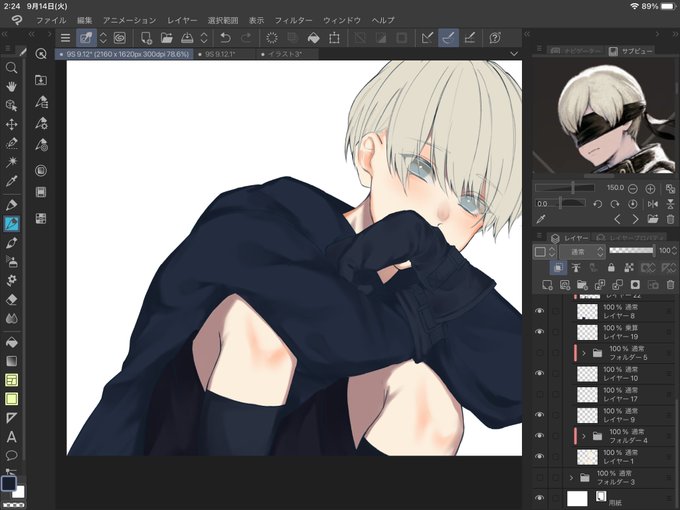The height and width of the screenshot is (510, 680).
Task: Open the Clip Studio assist help icon
Action: tap(495, 38)
